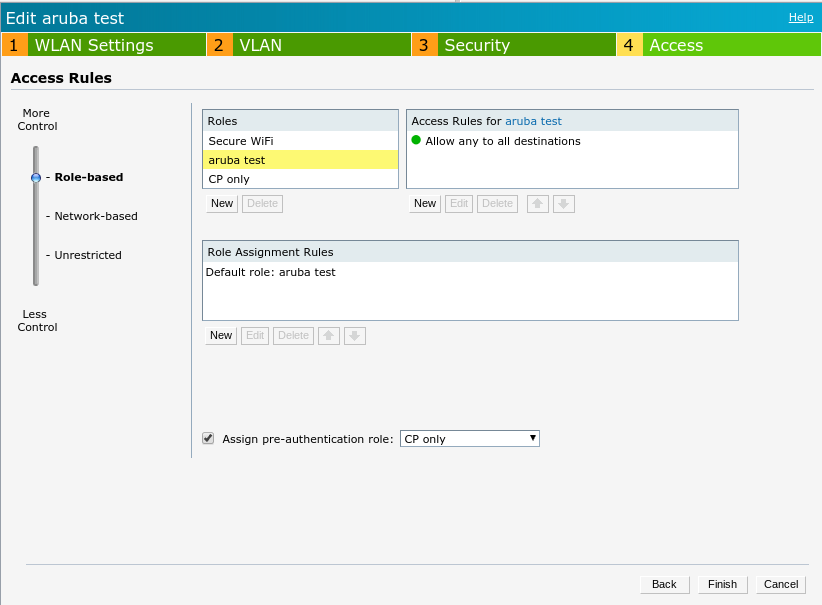Add a new role assignment rule
The height and width of the screenshot is (605, 822).
tap(220, 335)
